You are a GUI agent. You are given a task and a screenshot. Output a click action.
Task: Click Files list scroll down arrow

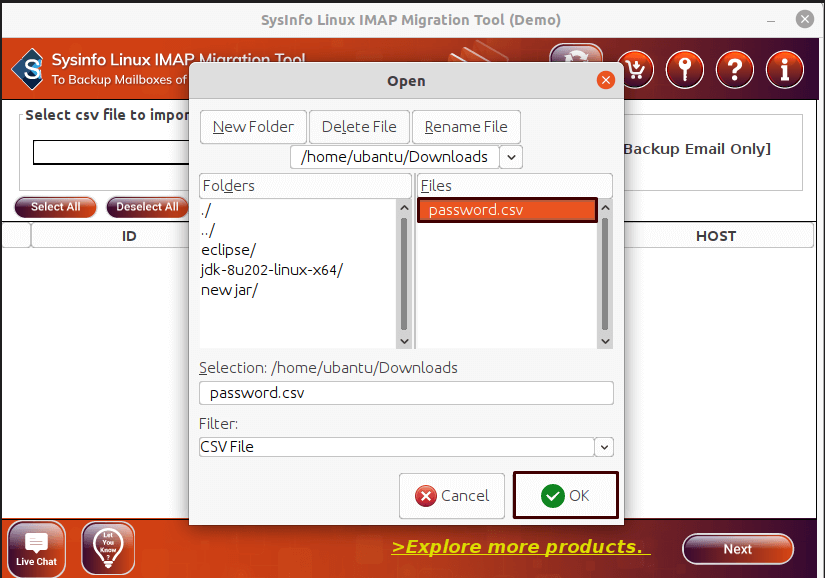(605, 341)
